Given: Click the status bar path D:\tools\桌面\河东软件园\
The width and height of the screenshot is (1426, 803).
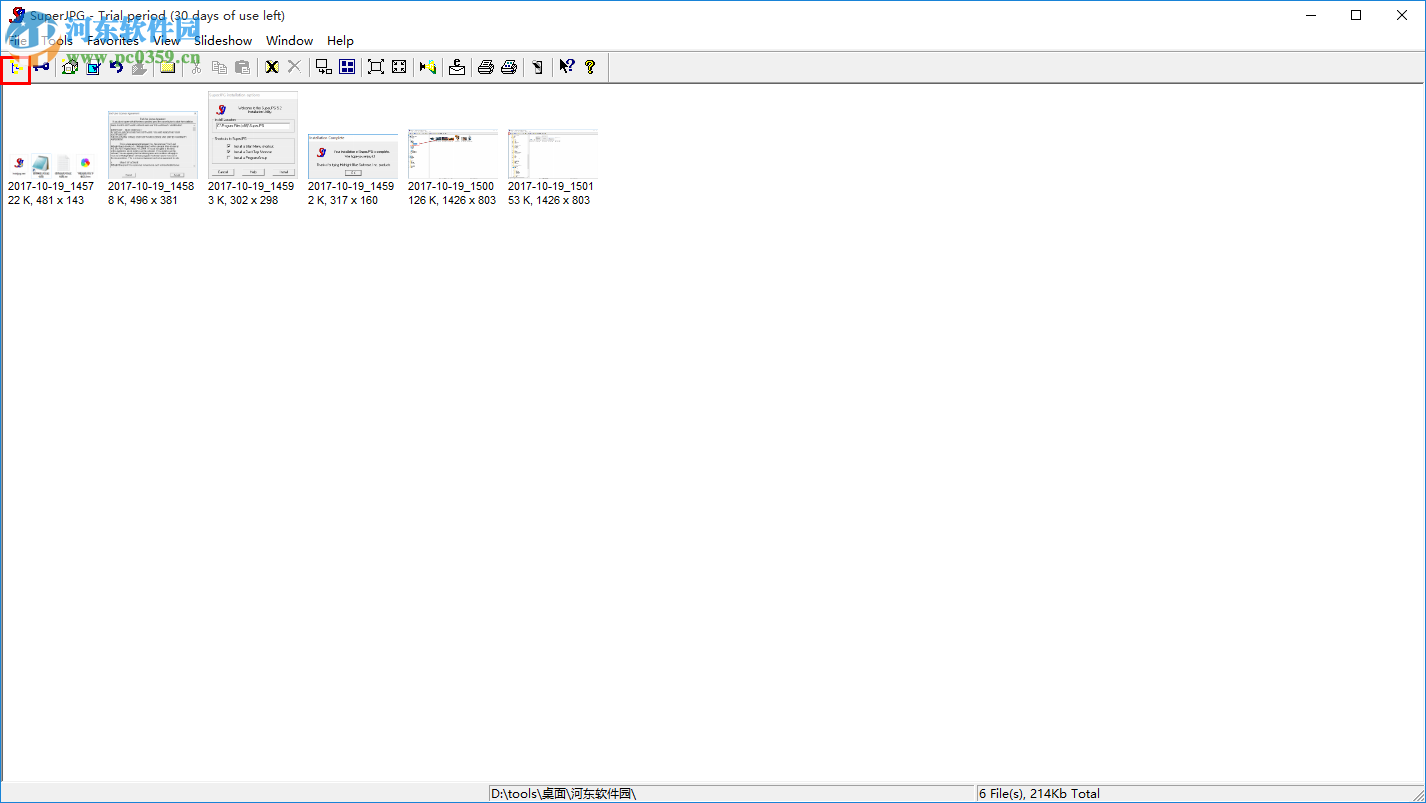Looking at the screenshot, I should [563, 794].
